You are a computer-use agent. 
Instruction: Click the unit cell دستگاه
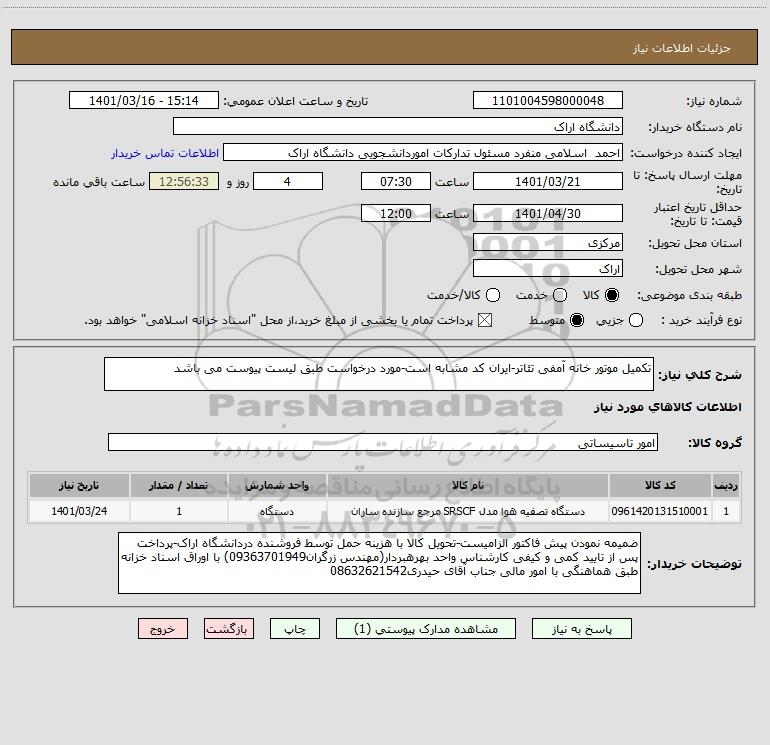tap(277, 511)
